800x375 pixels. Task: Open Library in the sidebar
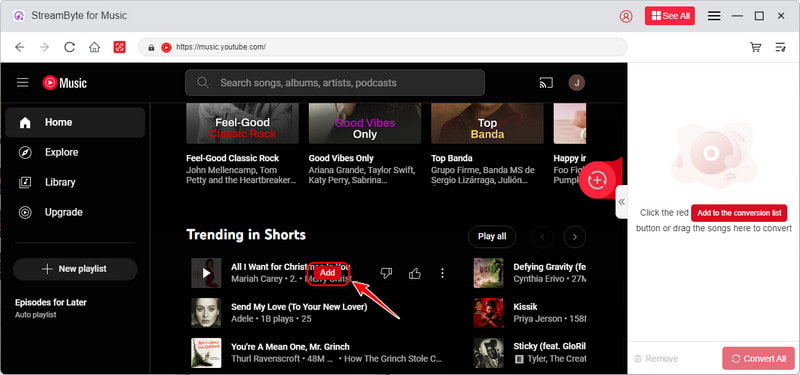coord(75,182)
